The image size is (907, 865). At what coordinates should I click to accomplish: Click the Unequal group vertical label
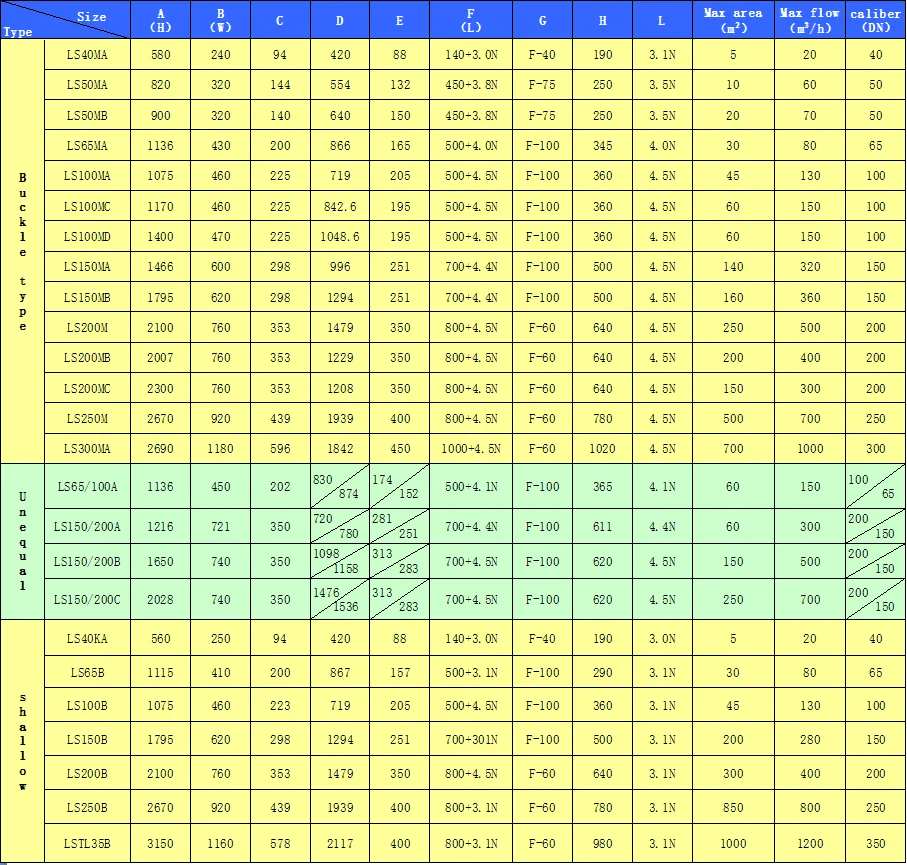coord(23,541)
